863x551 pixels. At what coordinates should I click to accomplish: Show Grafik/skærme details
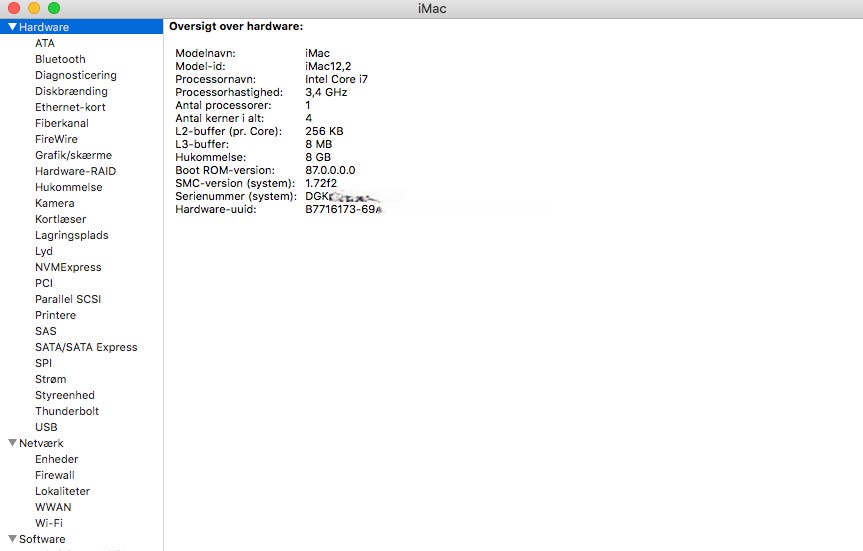click(x=73, y=155)
